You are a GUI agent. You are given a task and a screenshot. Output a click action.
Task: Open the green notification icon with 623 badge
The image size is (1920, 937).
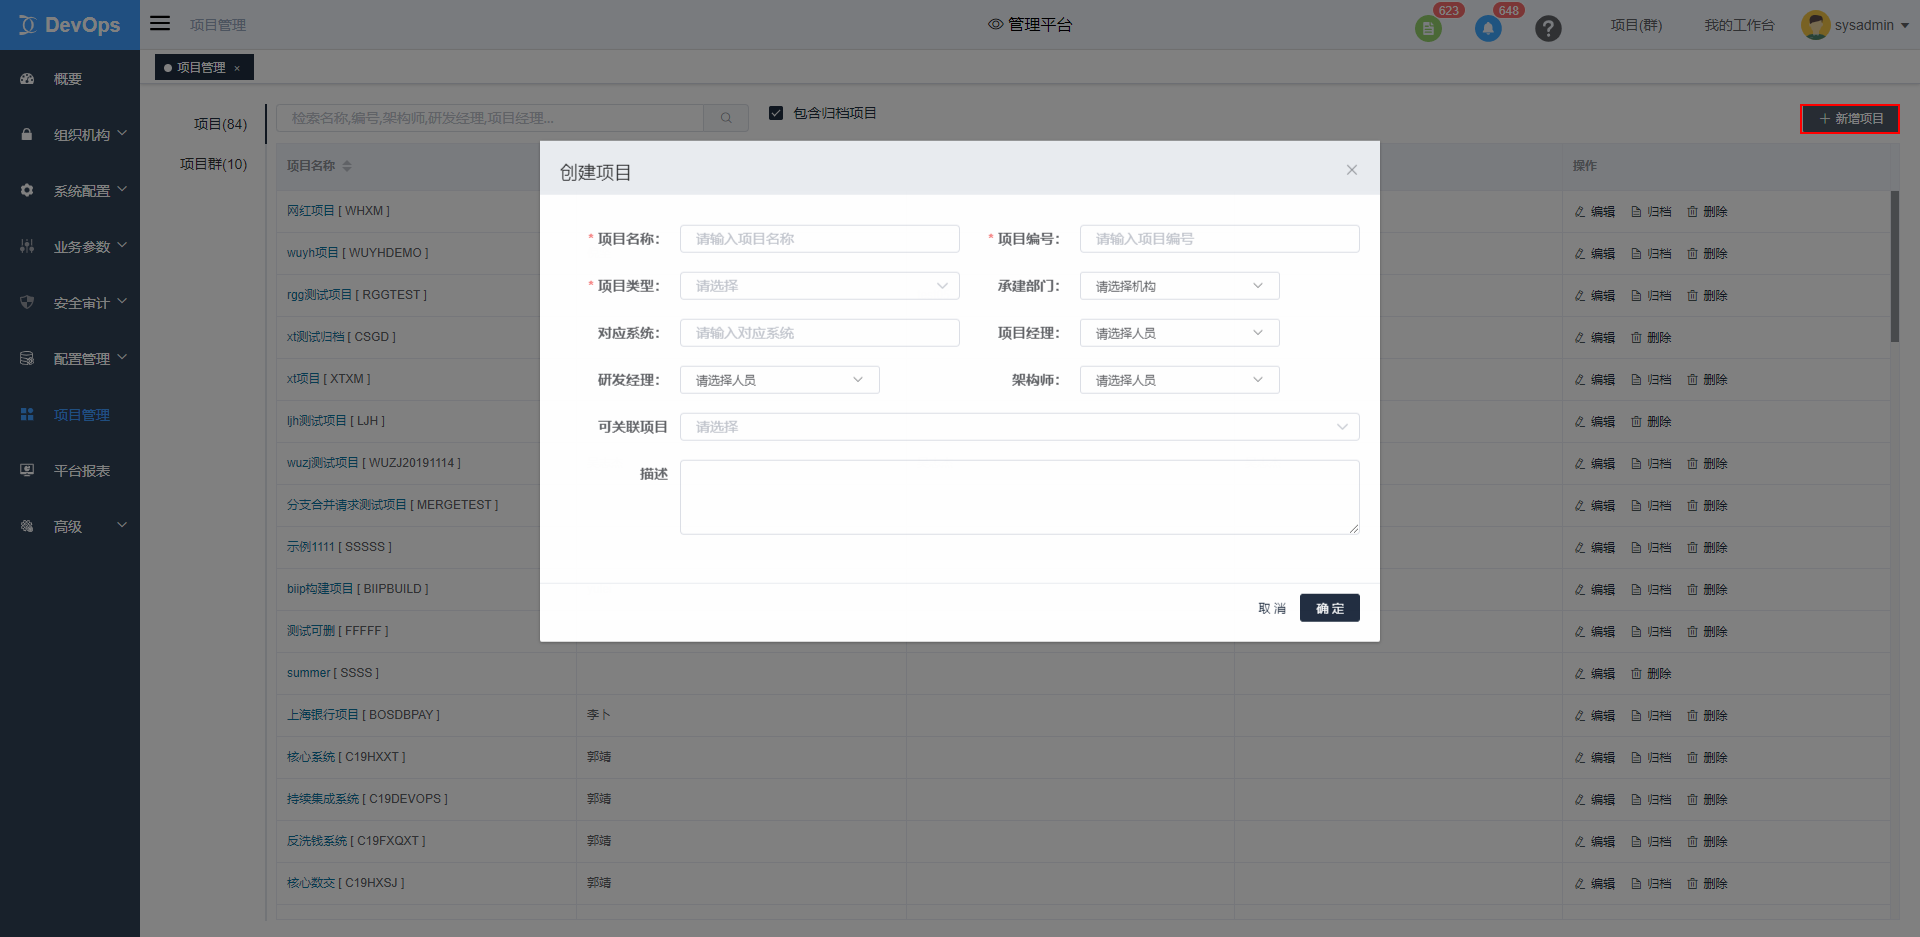(x=1428, y=28)
